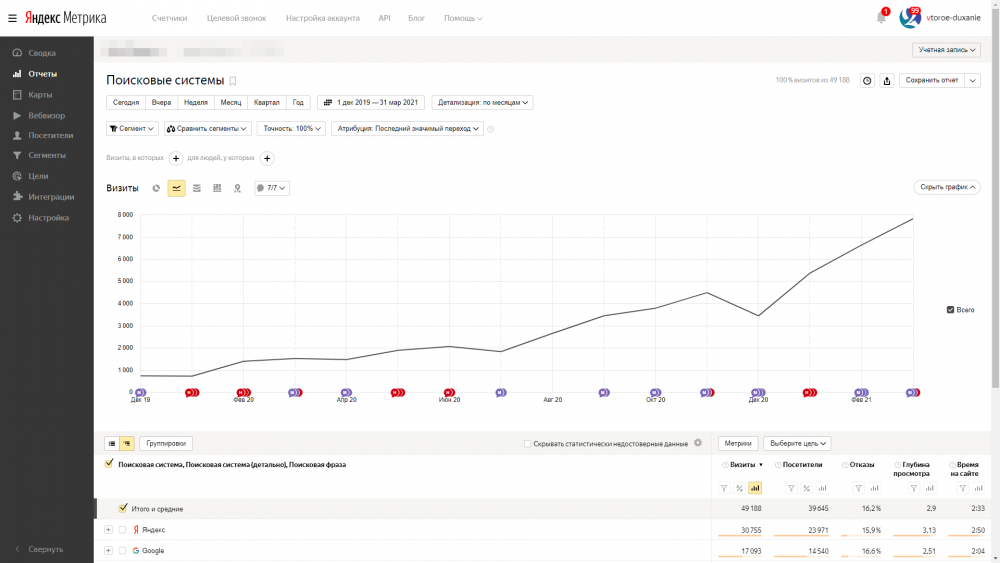Open the Детализация: по месяцам dropdown
1000x563 pixels.
[484, 102]
